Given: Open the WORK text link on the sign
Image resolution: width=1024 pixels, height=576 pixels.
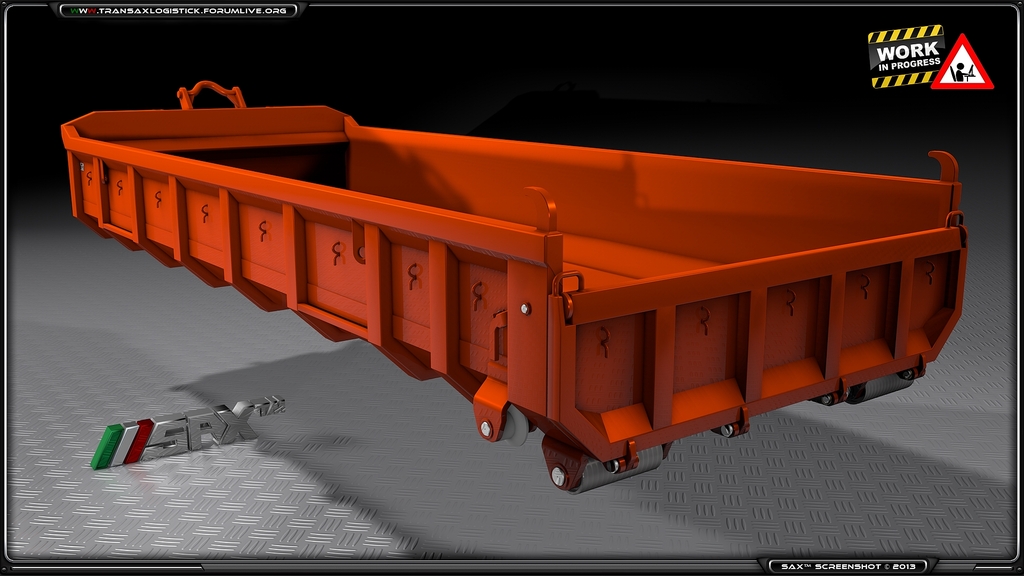Looking at the screenshot, I should [908, 51].
